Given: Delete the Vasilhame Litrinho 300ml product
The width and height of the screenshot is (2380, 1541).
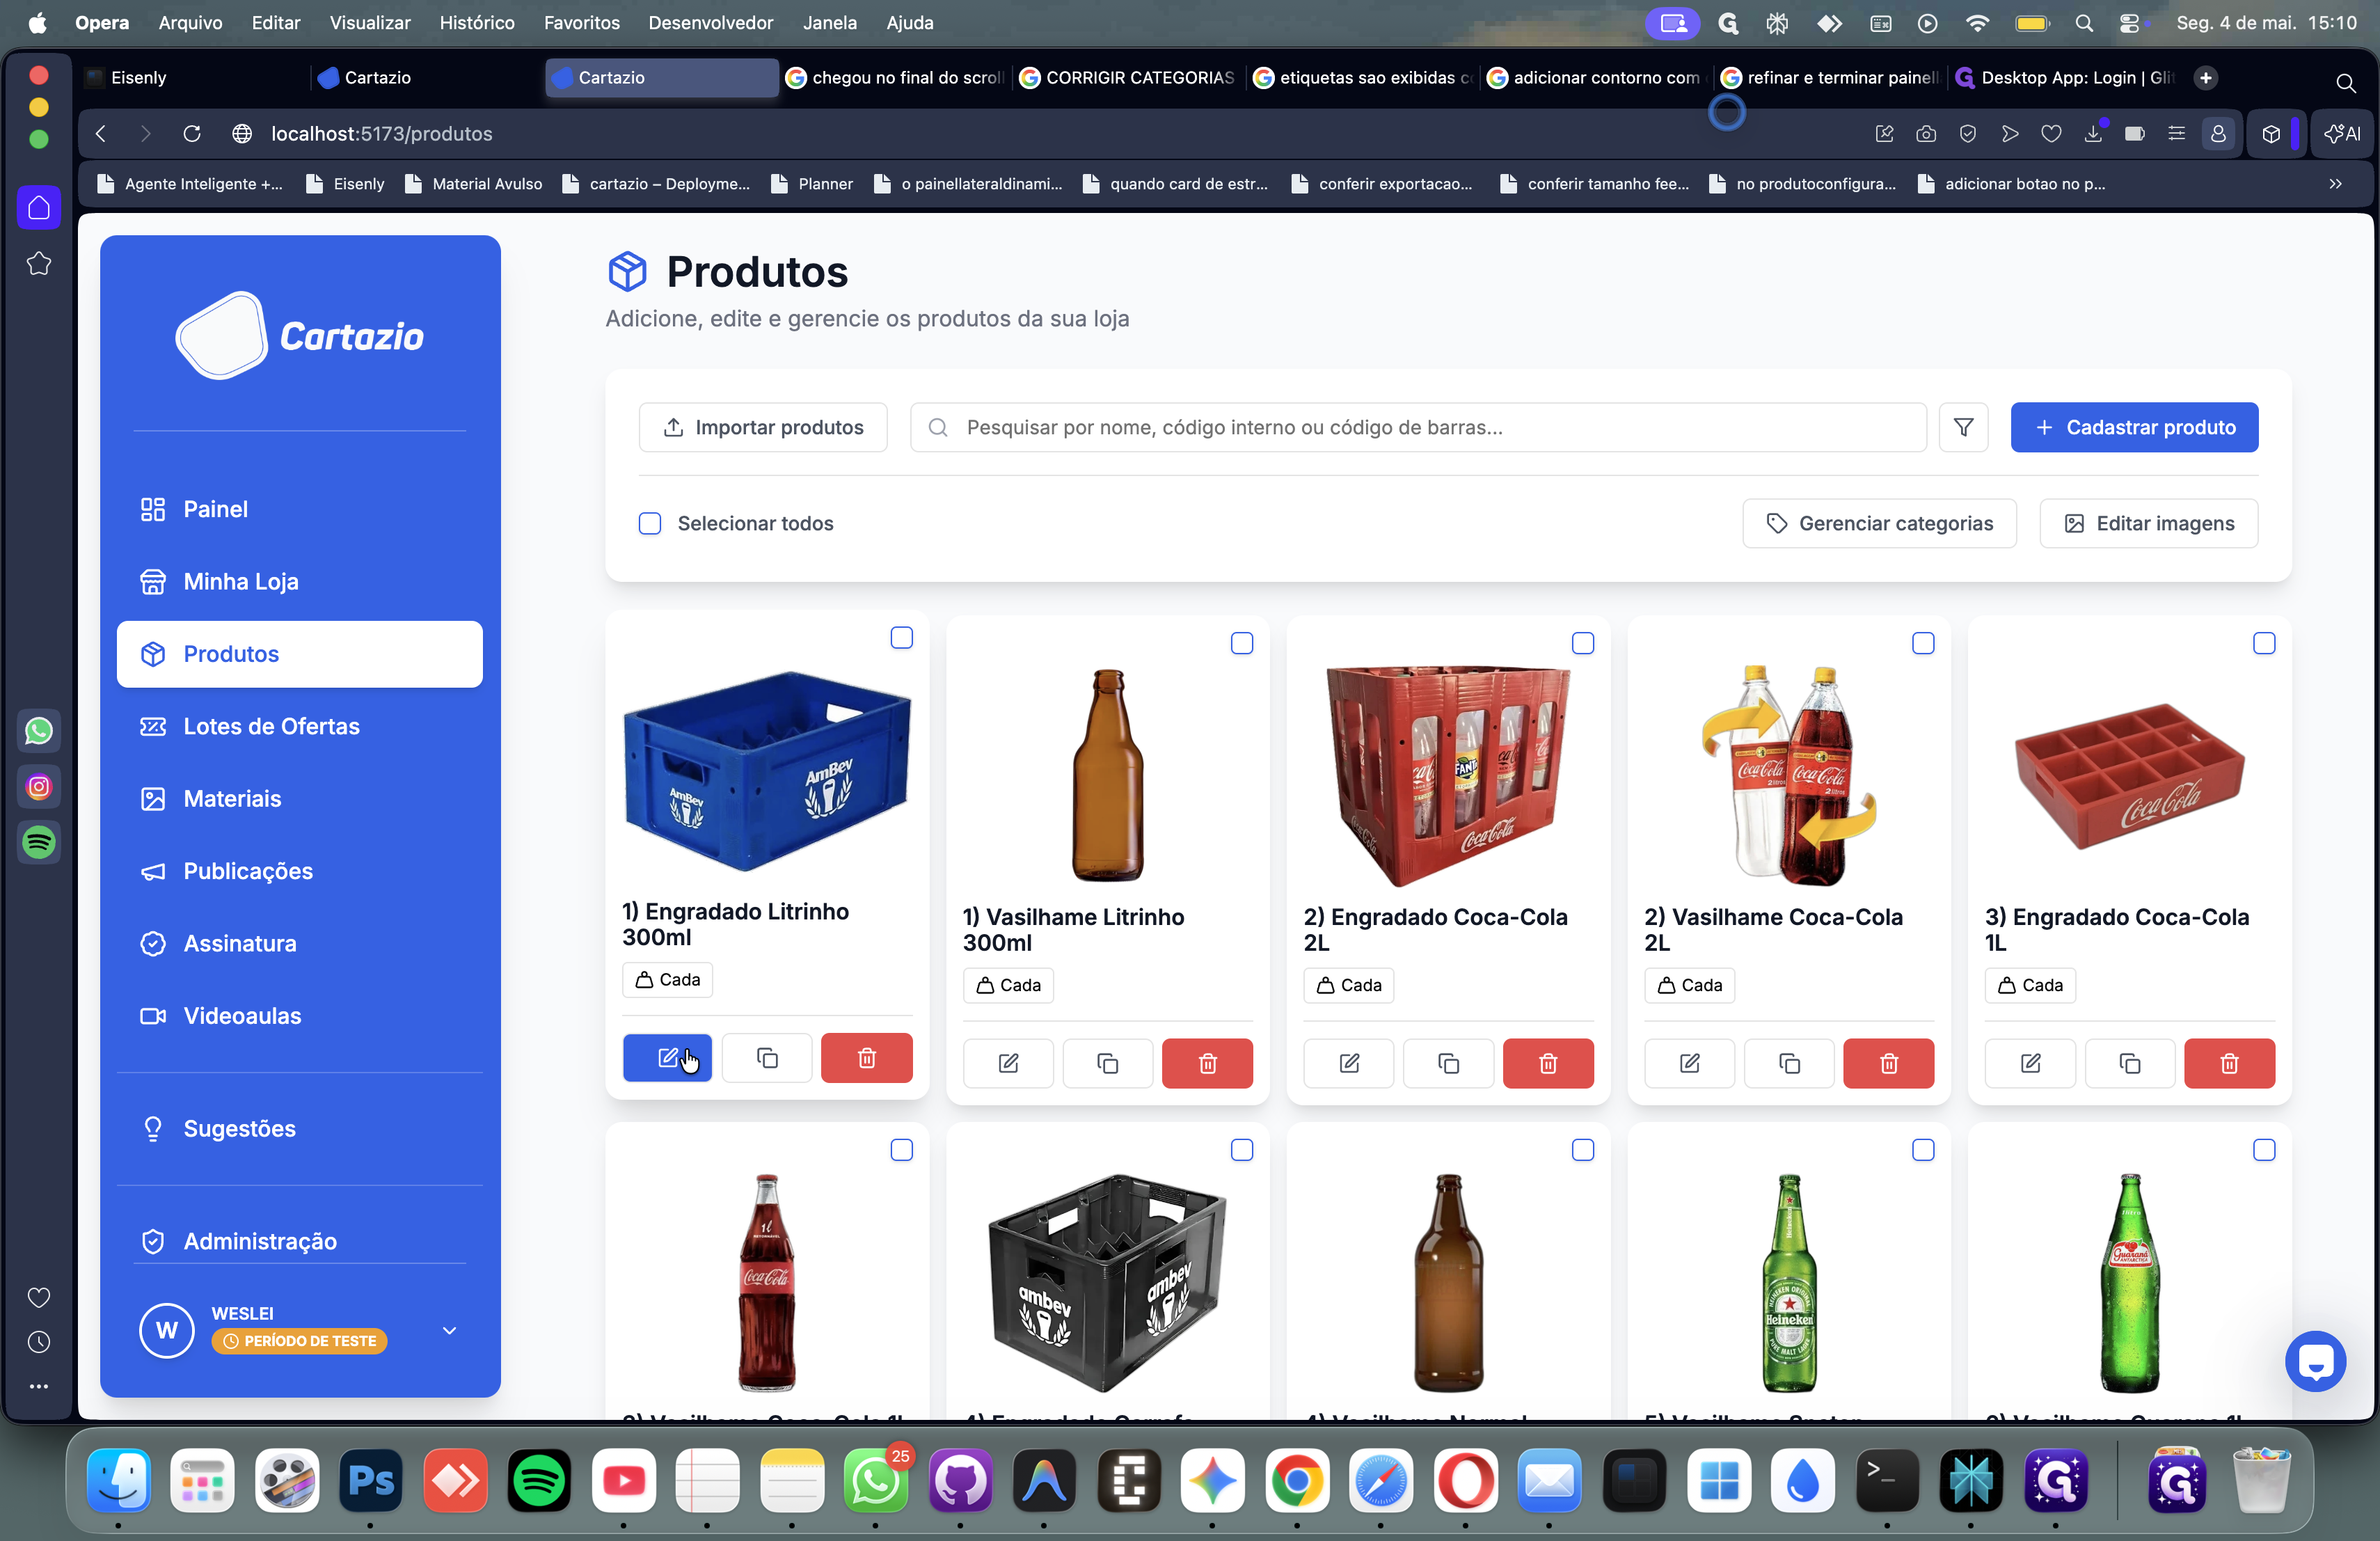Looking at the screenshot, I should point(1207,1063).
